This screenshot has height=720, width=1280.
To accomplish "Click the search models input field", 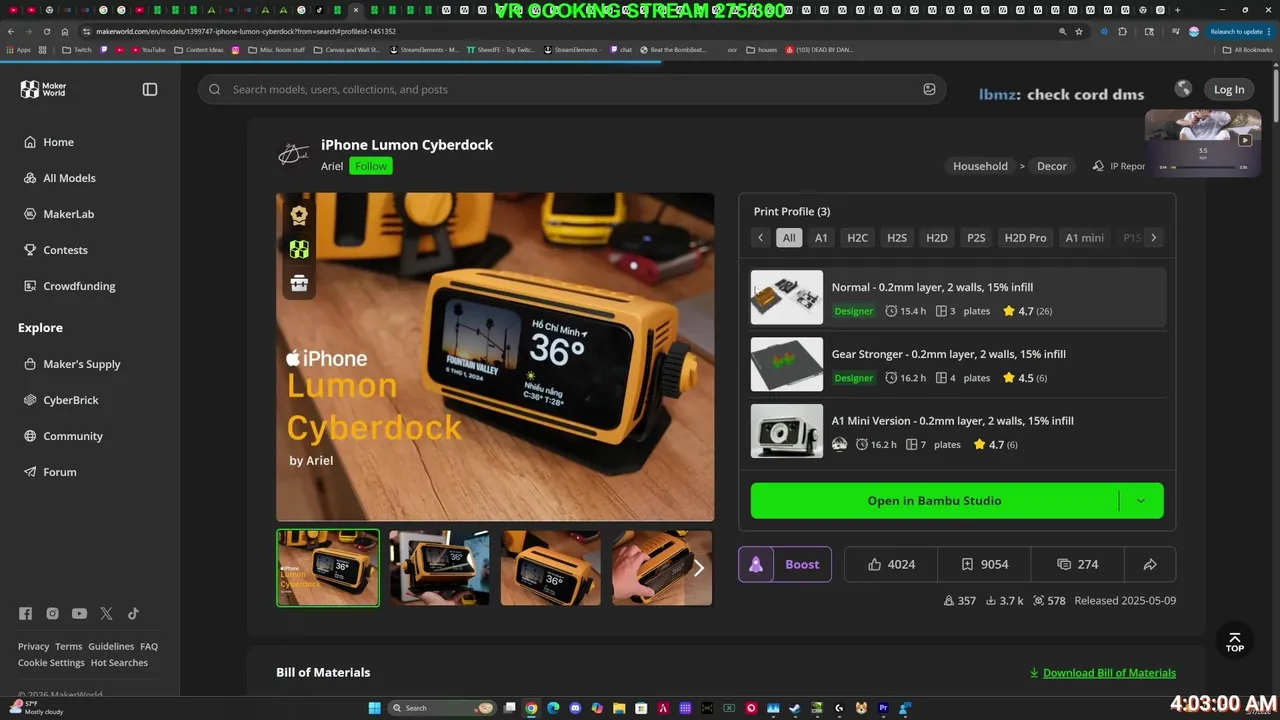I will click(572, 89).
